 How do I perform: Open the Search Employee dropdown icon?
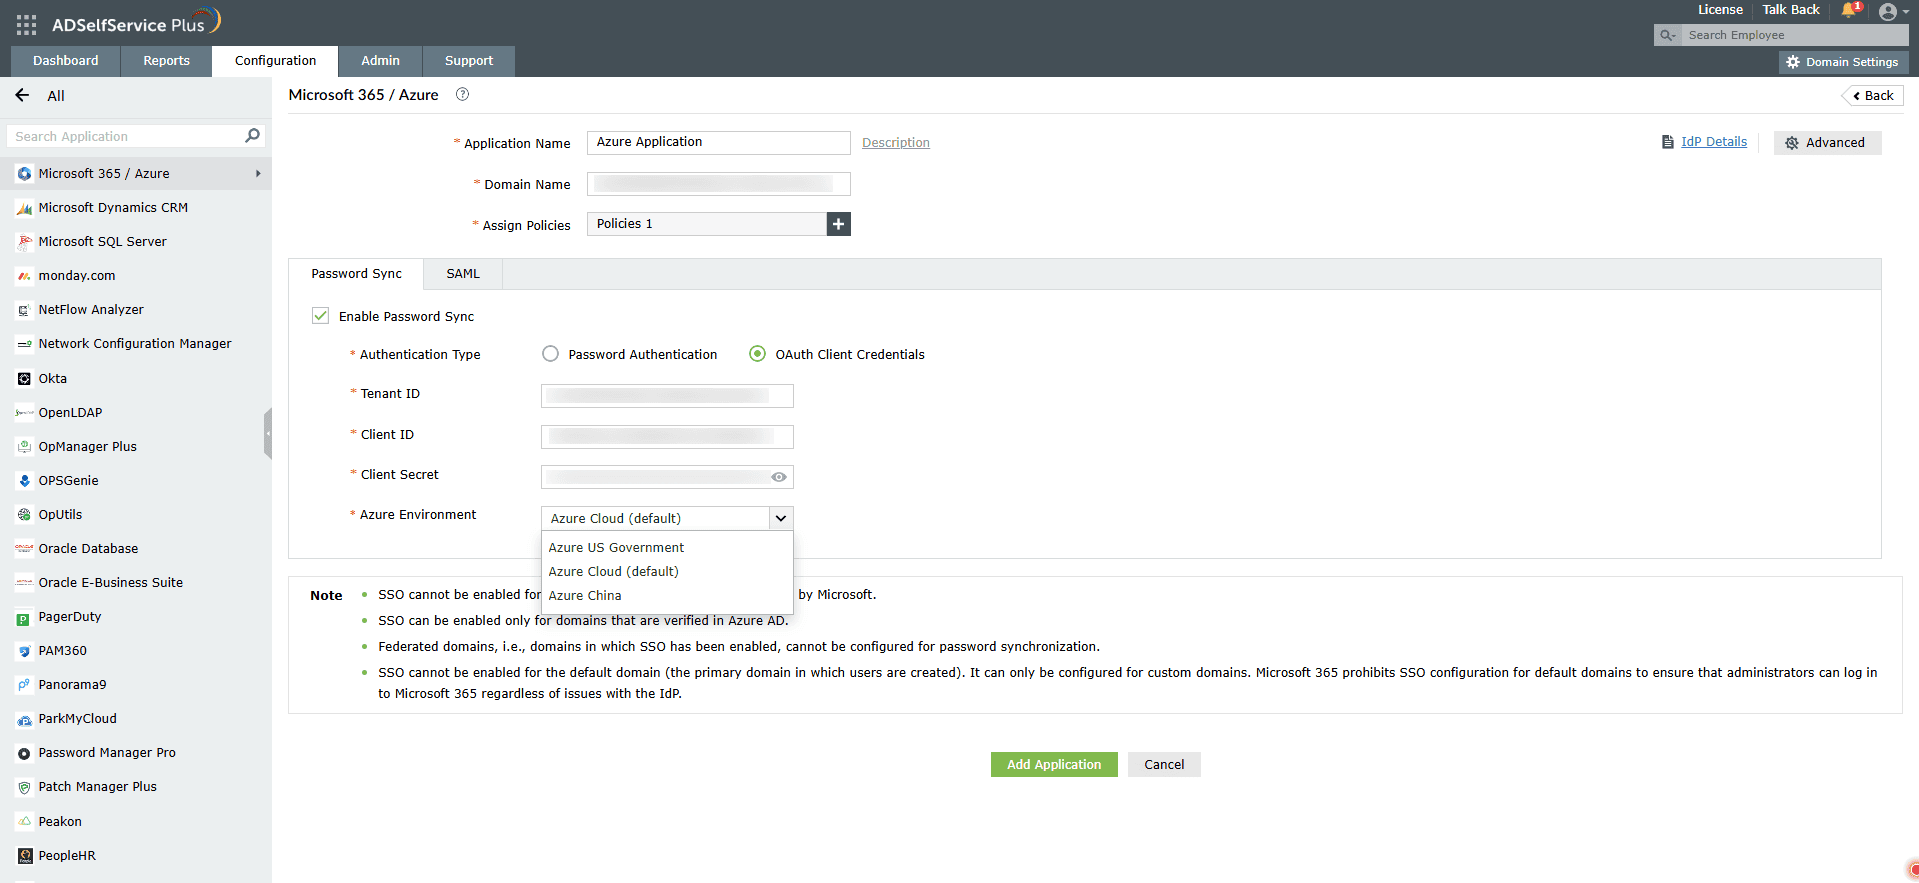pyautogui.click(x=1667, y=35)
